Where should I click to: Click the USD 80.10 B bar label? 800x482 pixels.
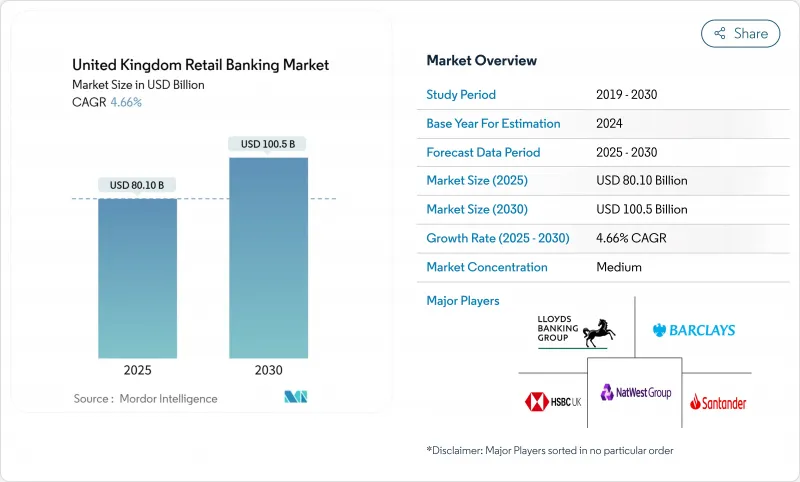tap(137, 185)
